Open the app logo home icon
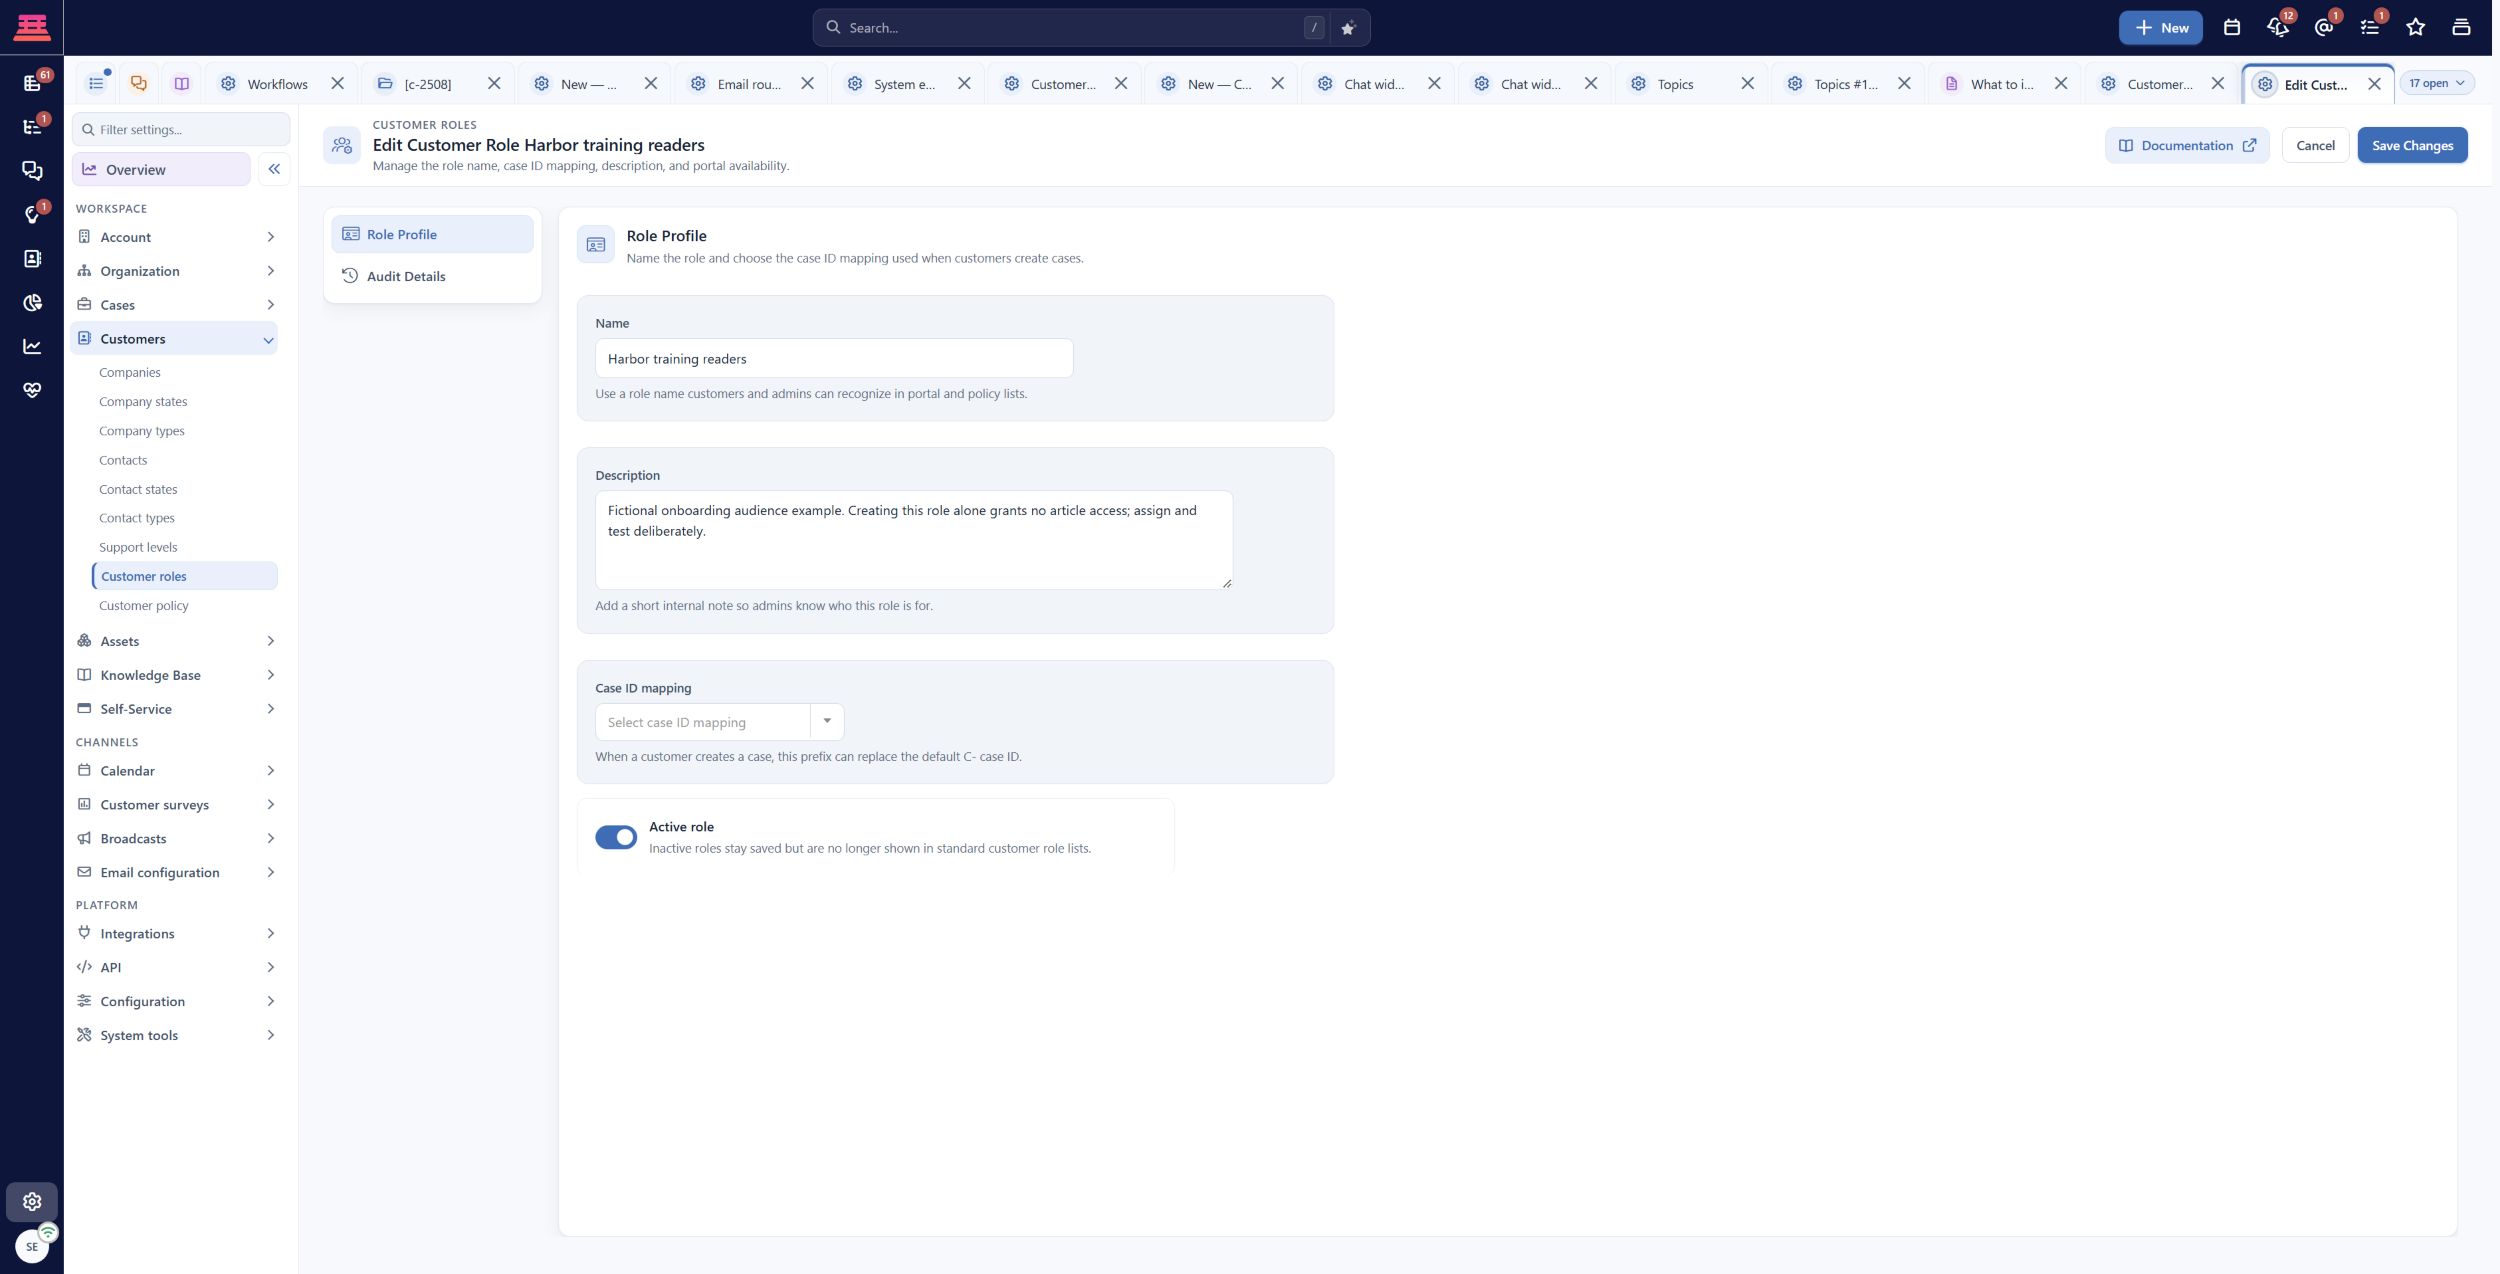The height and width of the screenshot is (1274, 2500). (32, 27)
